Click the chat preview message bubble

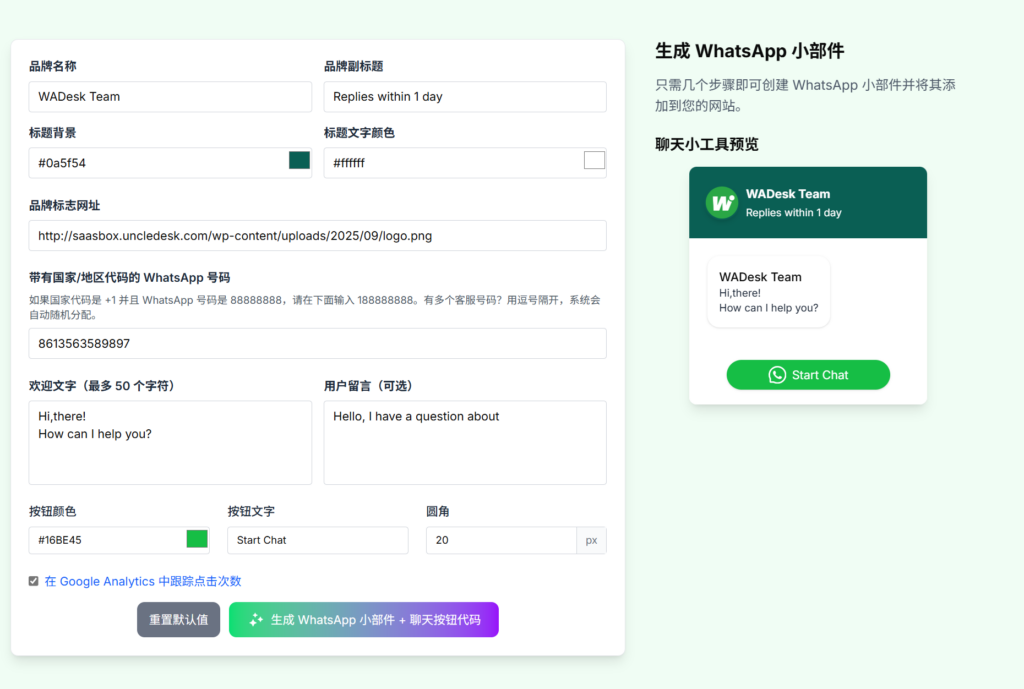[x=769, y=291]
